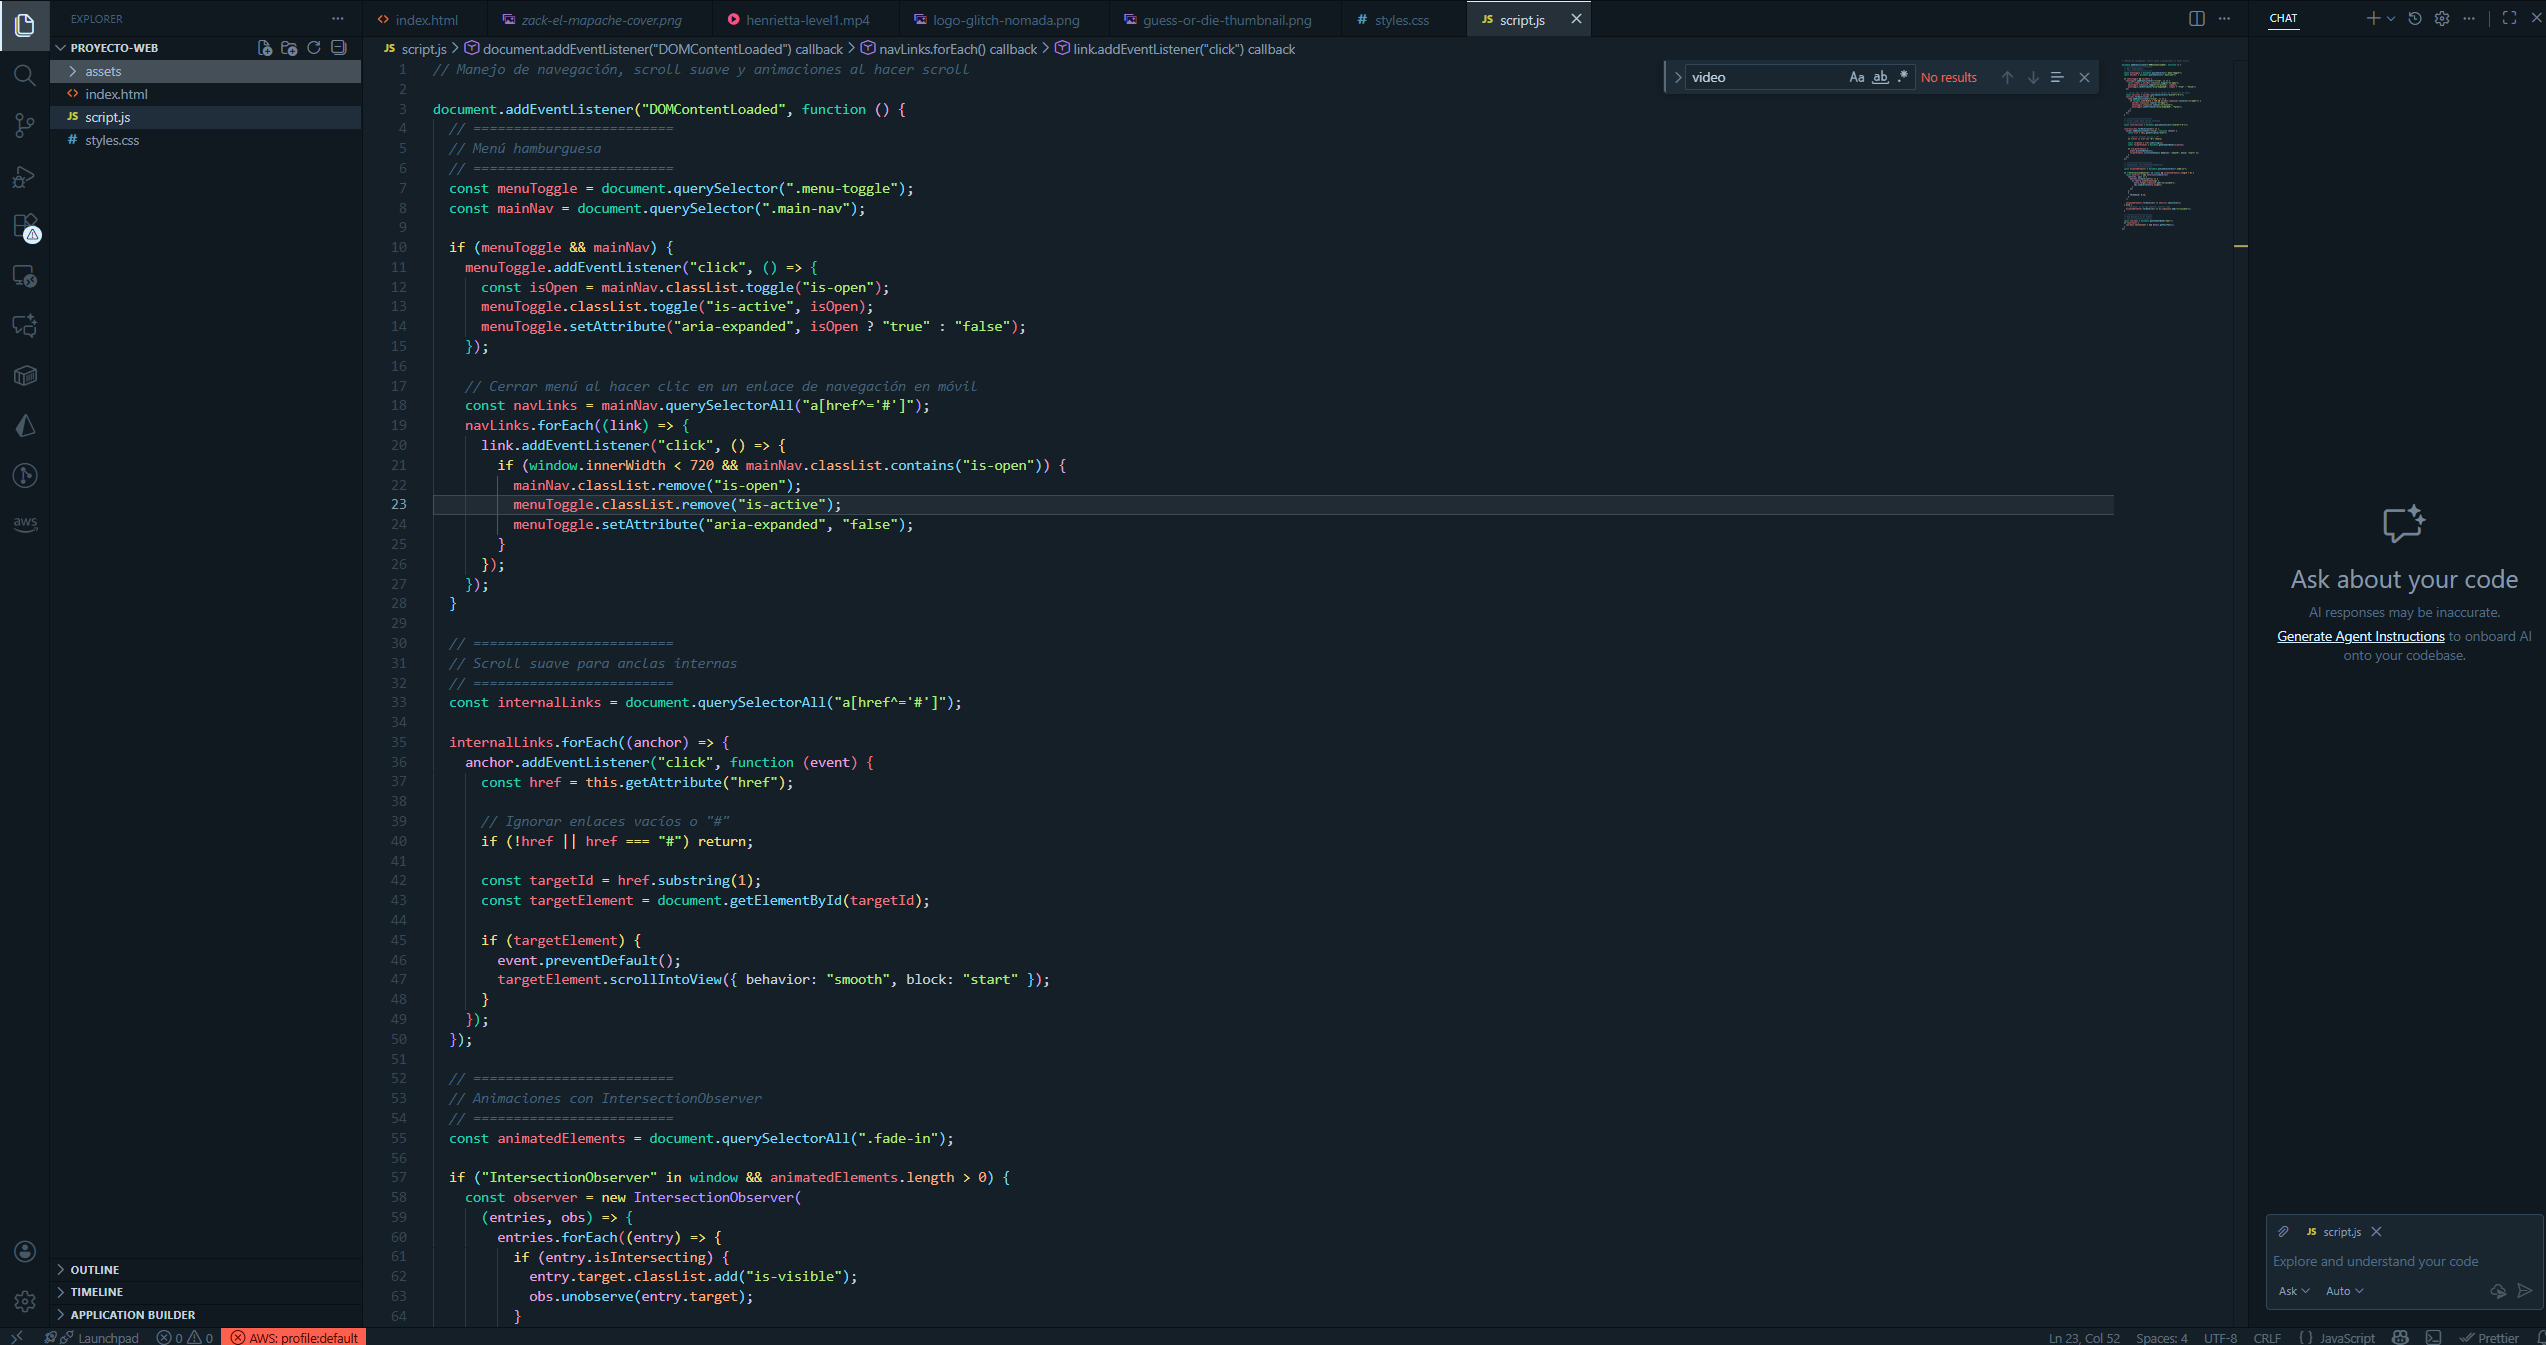Click AWS profile:default status item
Screen dimensions: 2546x1345
tap(295, 1337)
